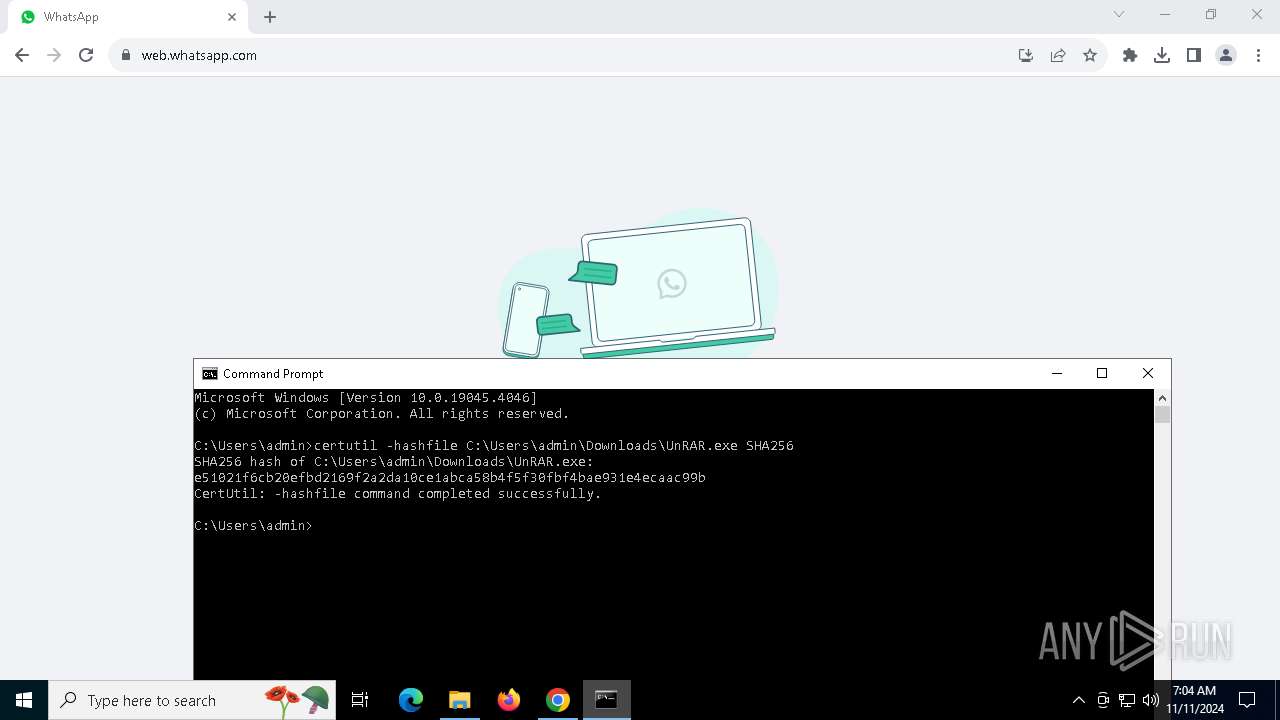Click Command Prompt title bar icon

[210, 374]
